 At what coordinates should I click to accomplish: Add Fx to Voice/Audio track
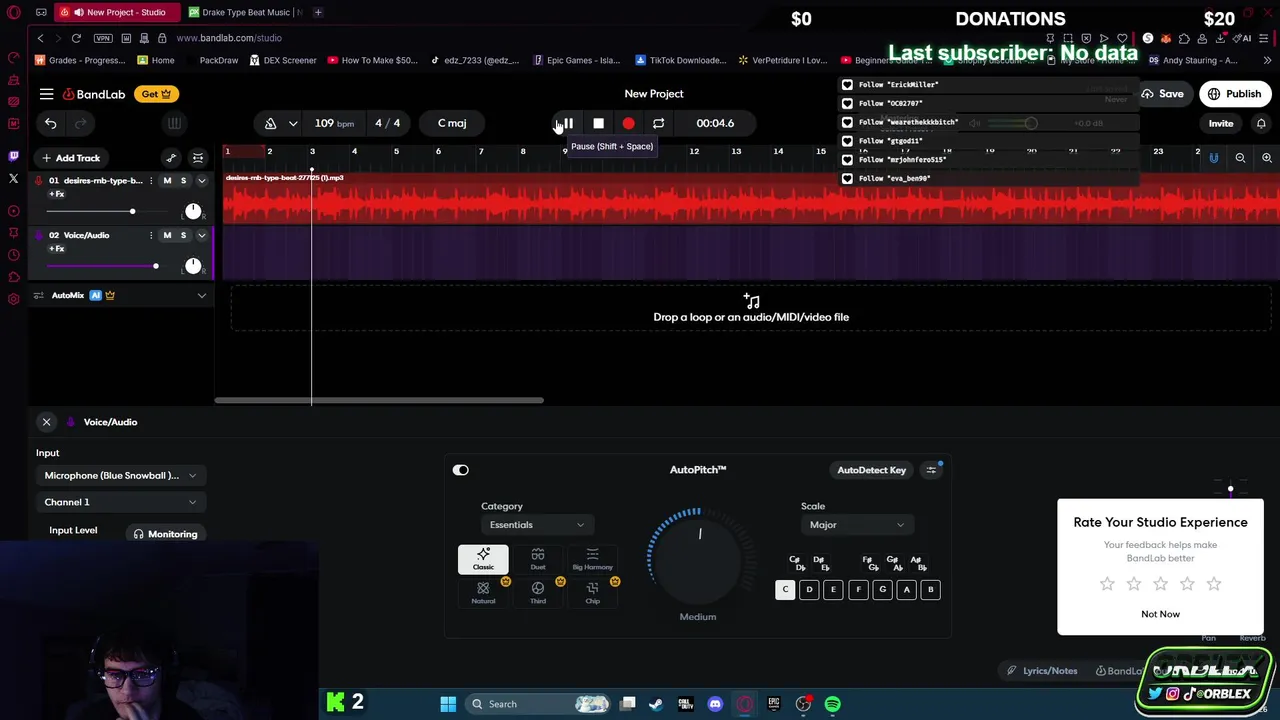tap(56, 248)
